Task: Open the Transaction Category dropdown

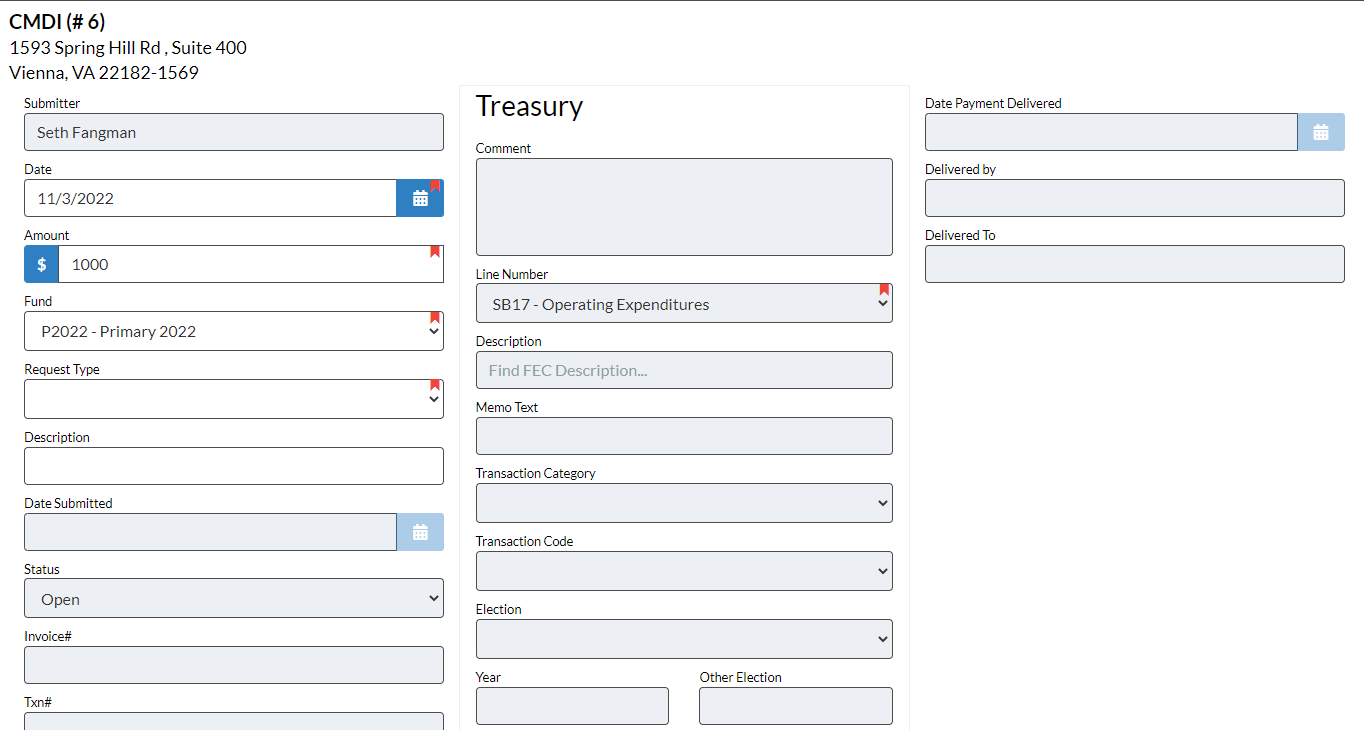Action: [684, 503]
